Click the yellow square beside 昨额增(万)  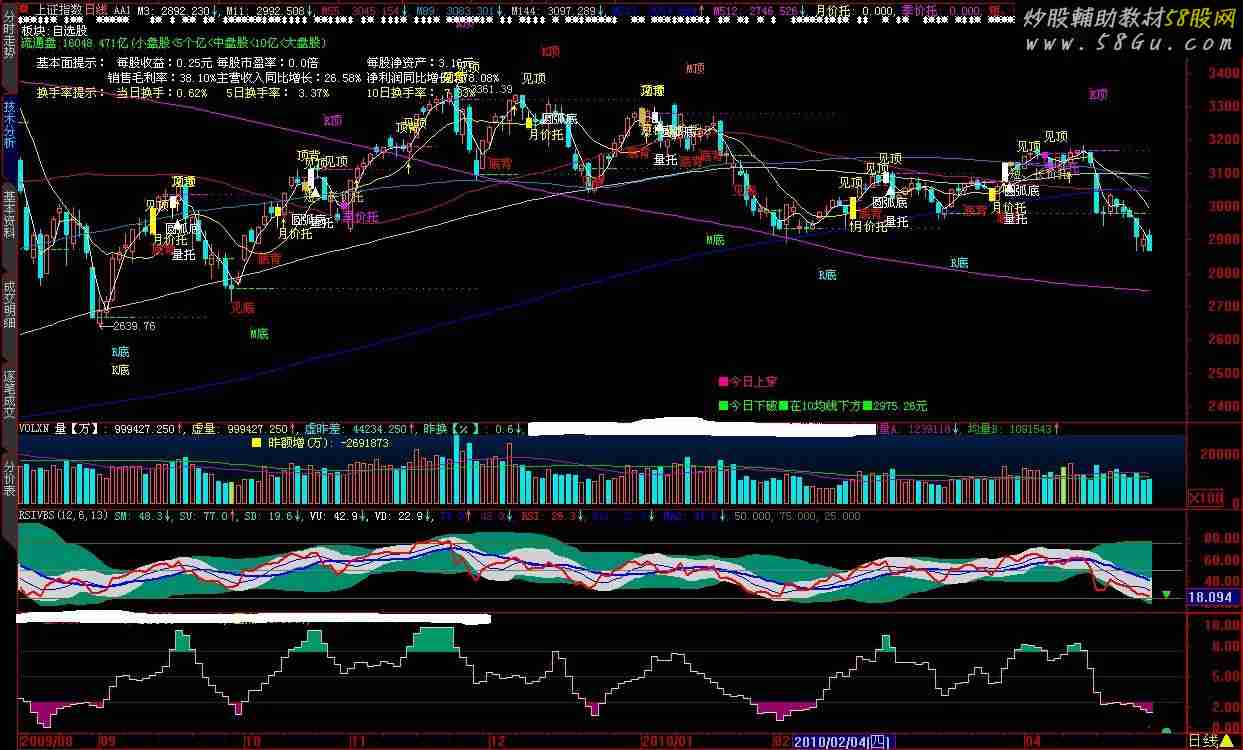256,442
